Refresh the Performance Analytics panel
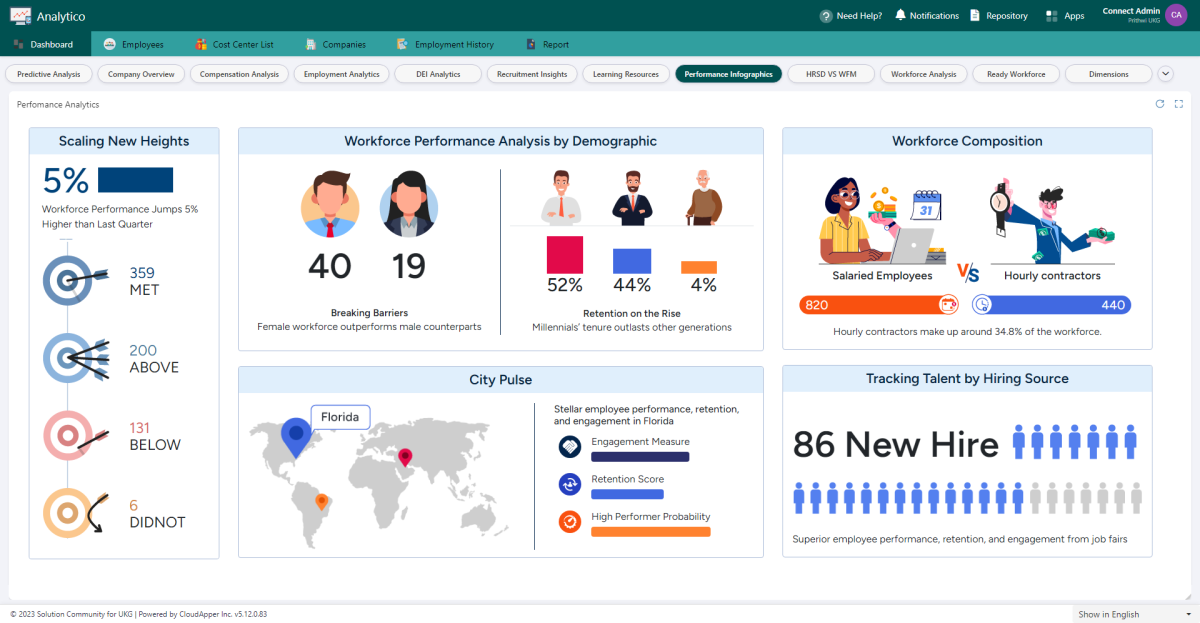The width and height of the screenshot is (1200, 623). [1160, 103]
